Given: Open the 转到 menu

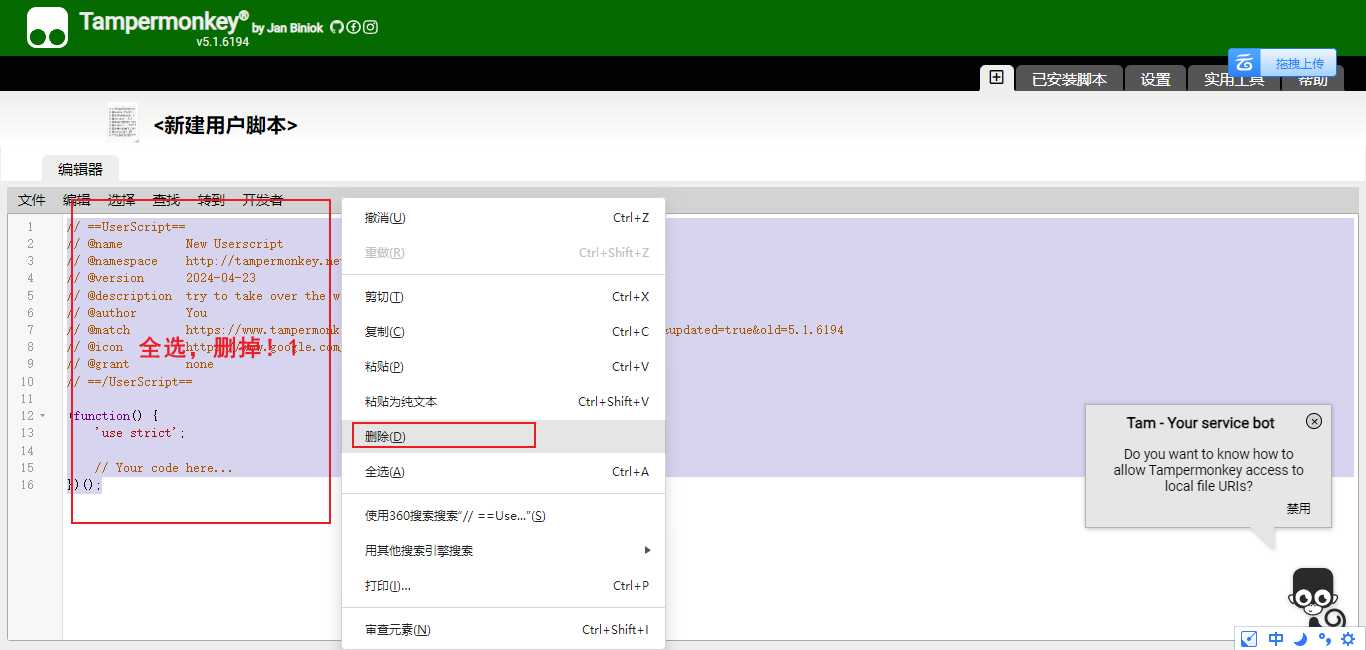Looking at the screenshot, I should click(x=211, y=200).
